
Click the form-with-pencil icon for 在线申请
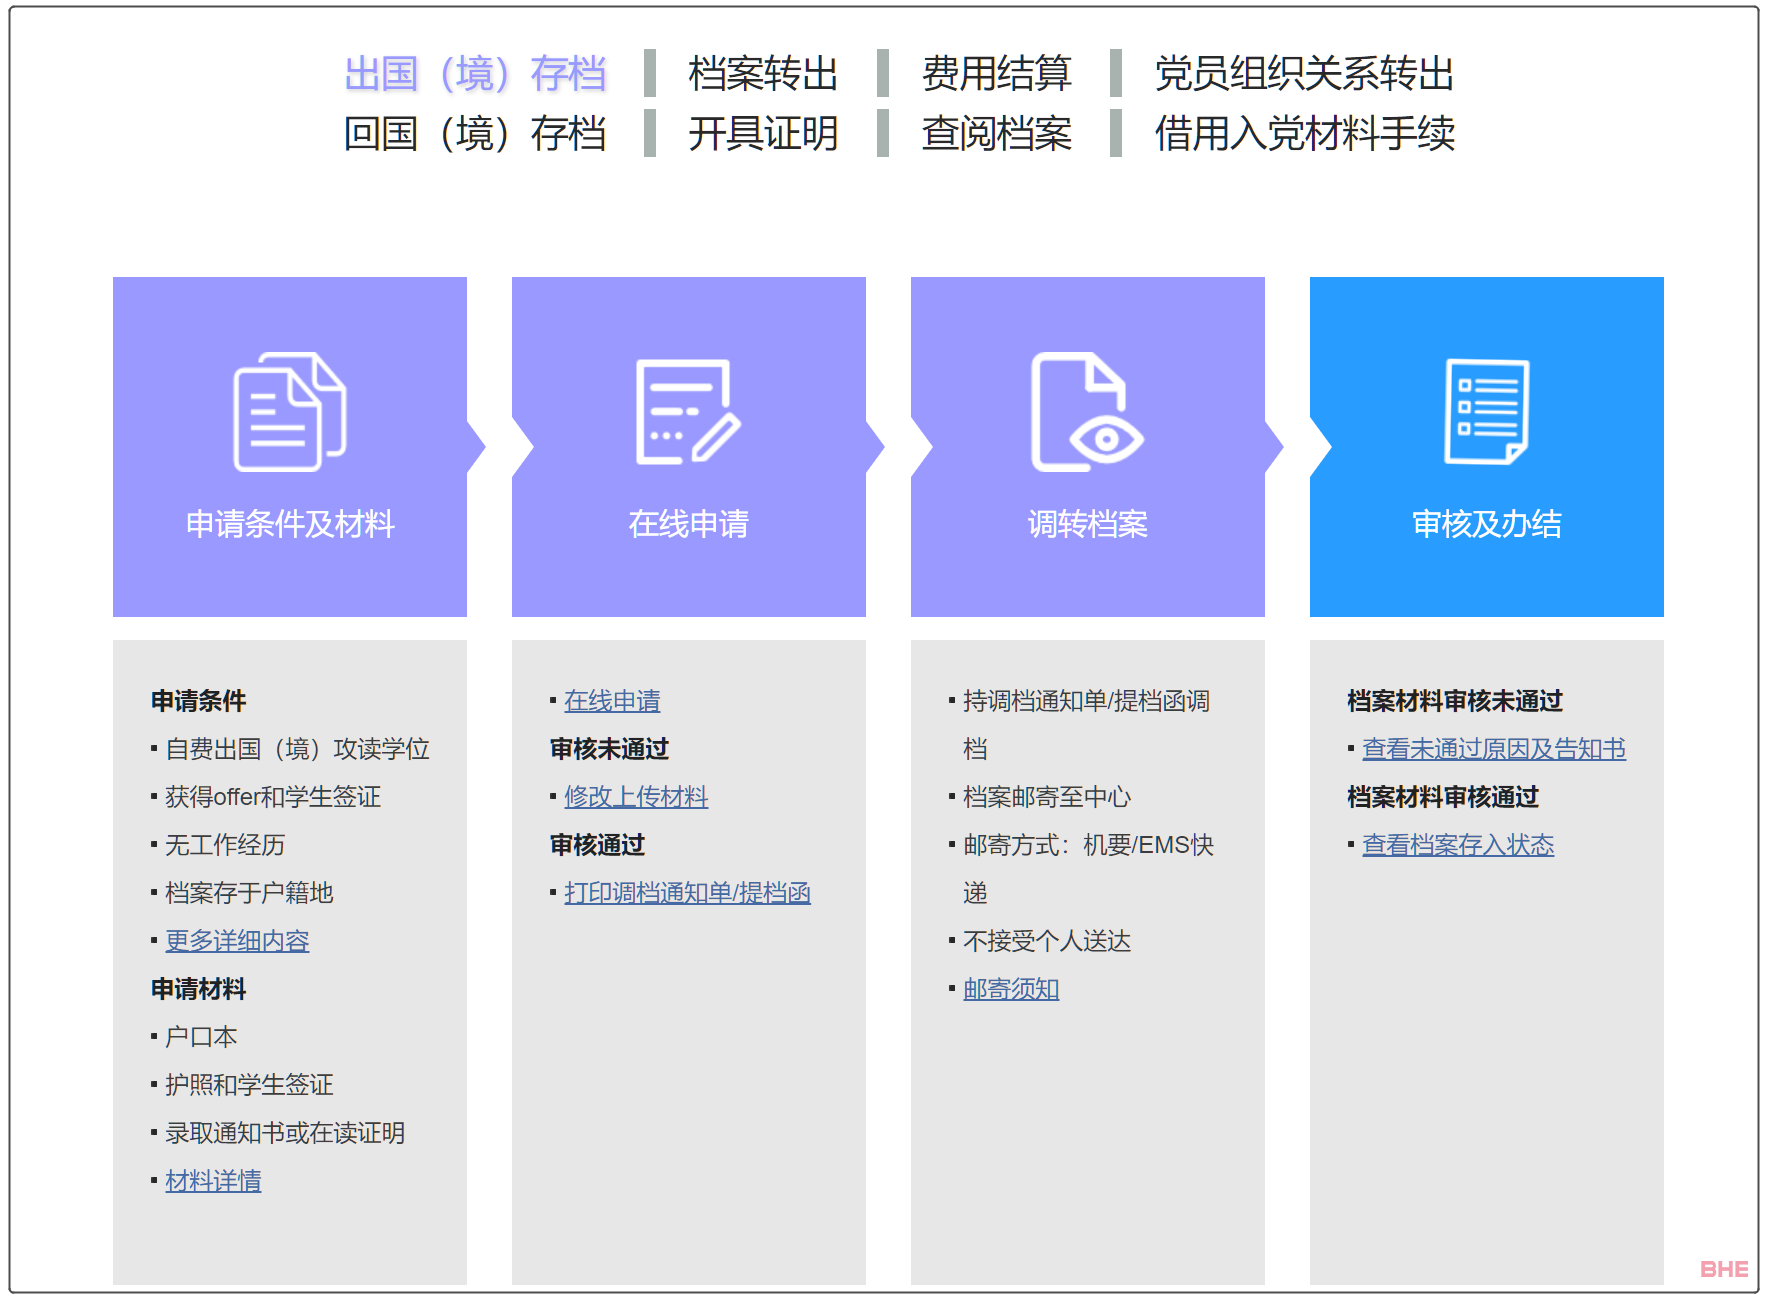pyautogui.click(x=688, y=411)
